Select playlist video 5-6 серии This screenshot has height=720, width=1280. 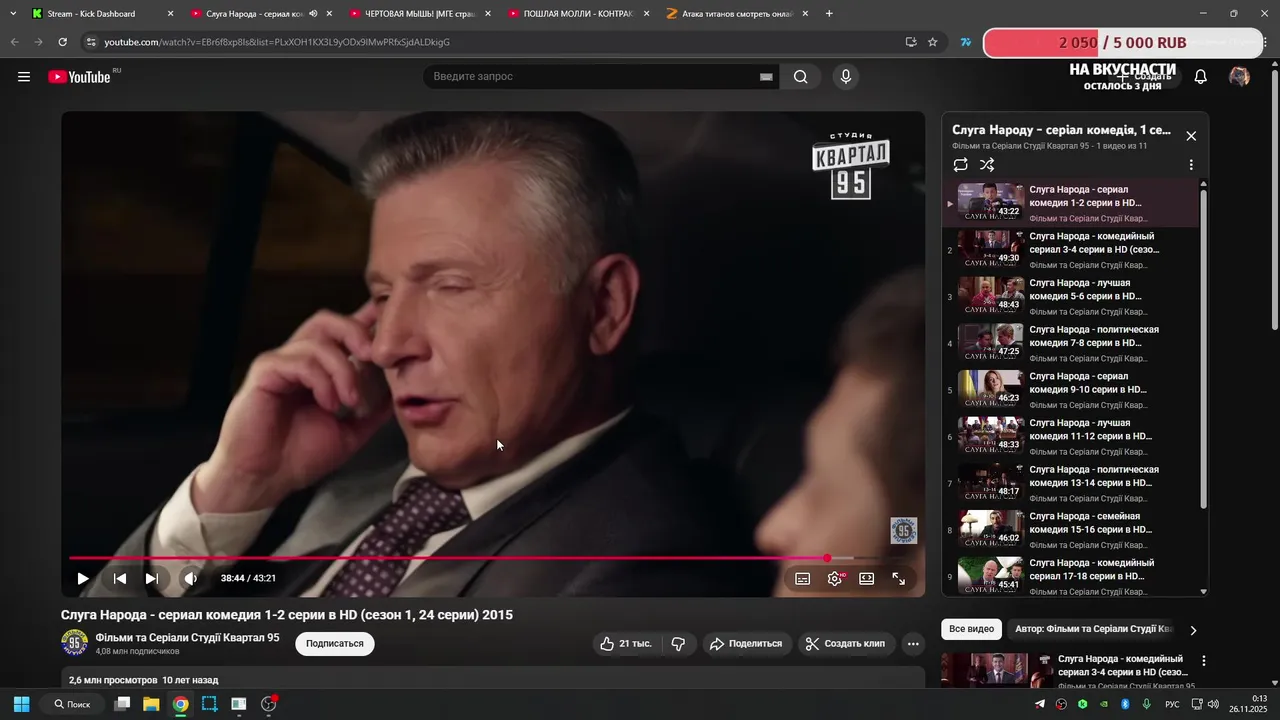1071,297
